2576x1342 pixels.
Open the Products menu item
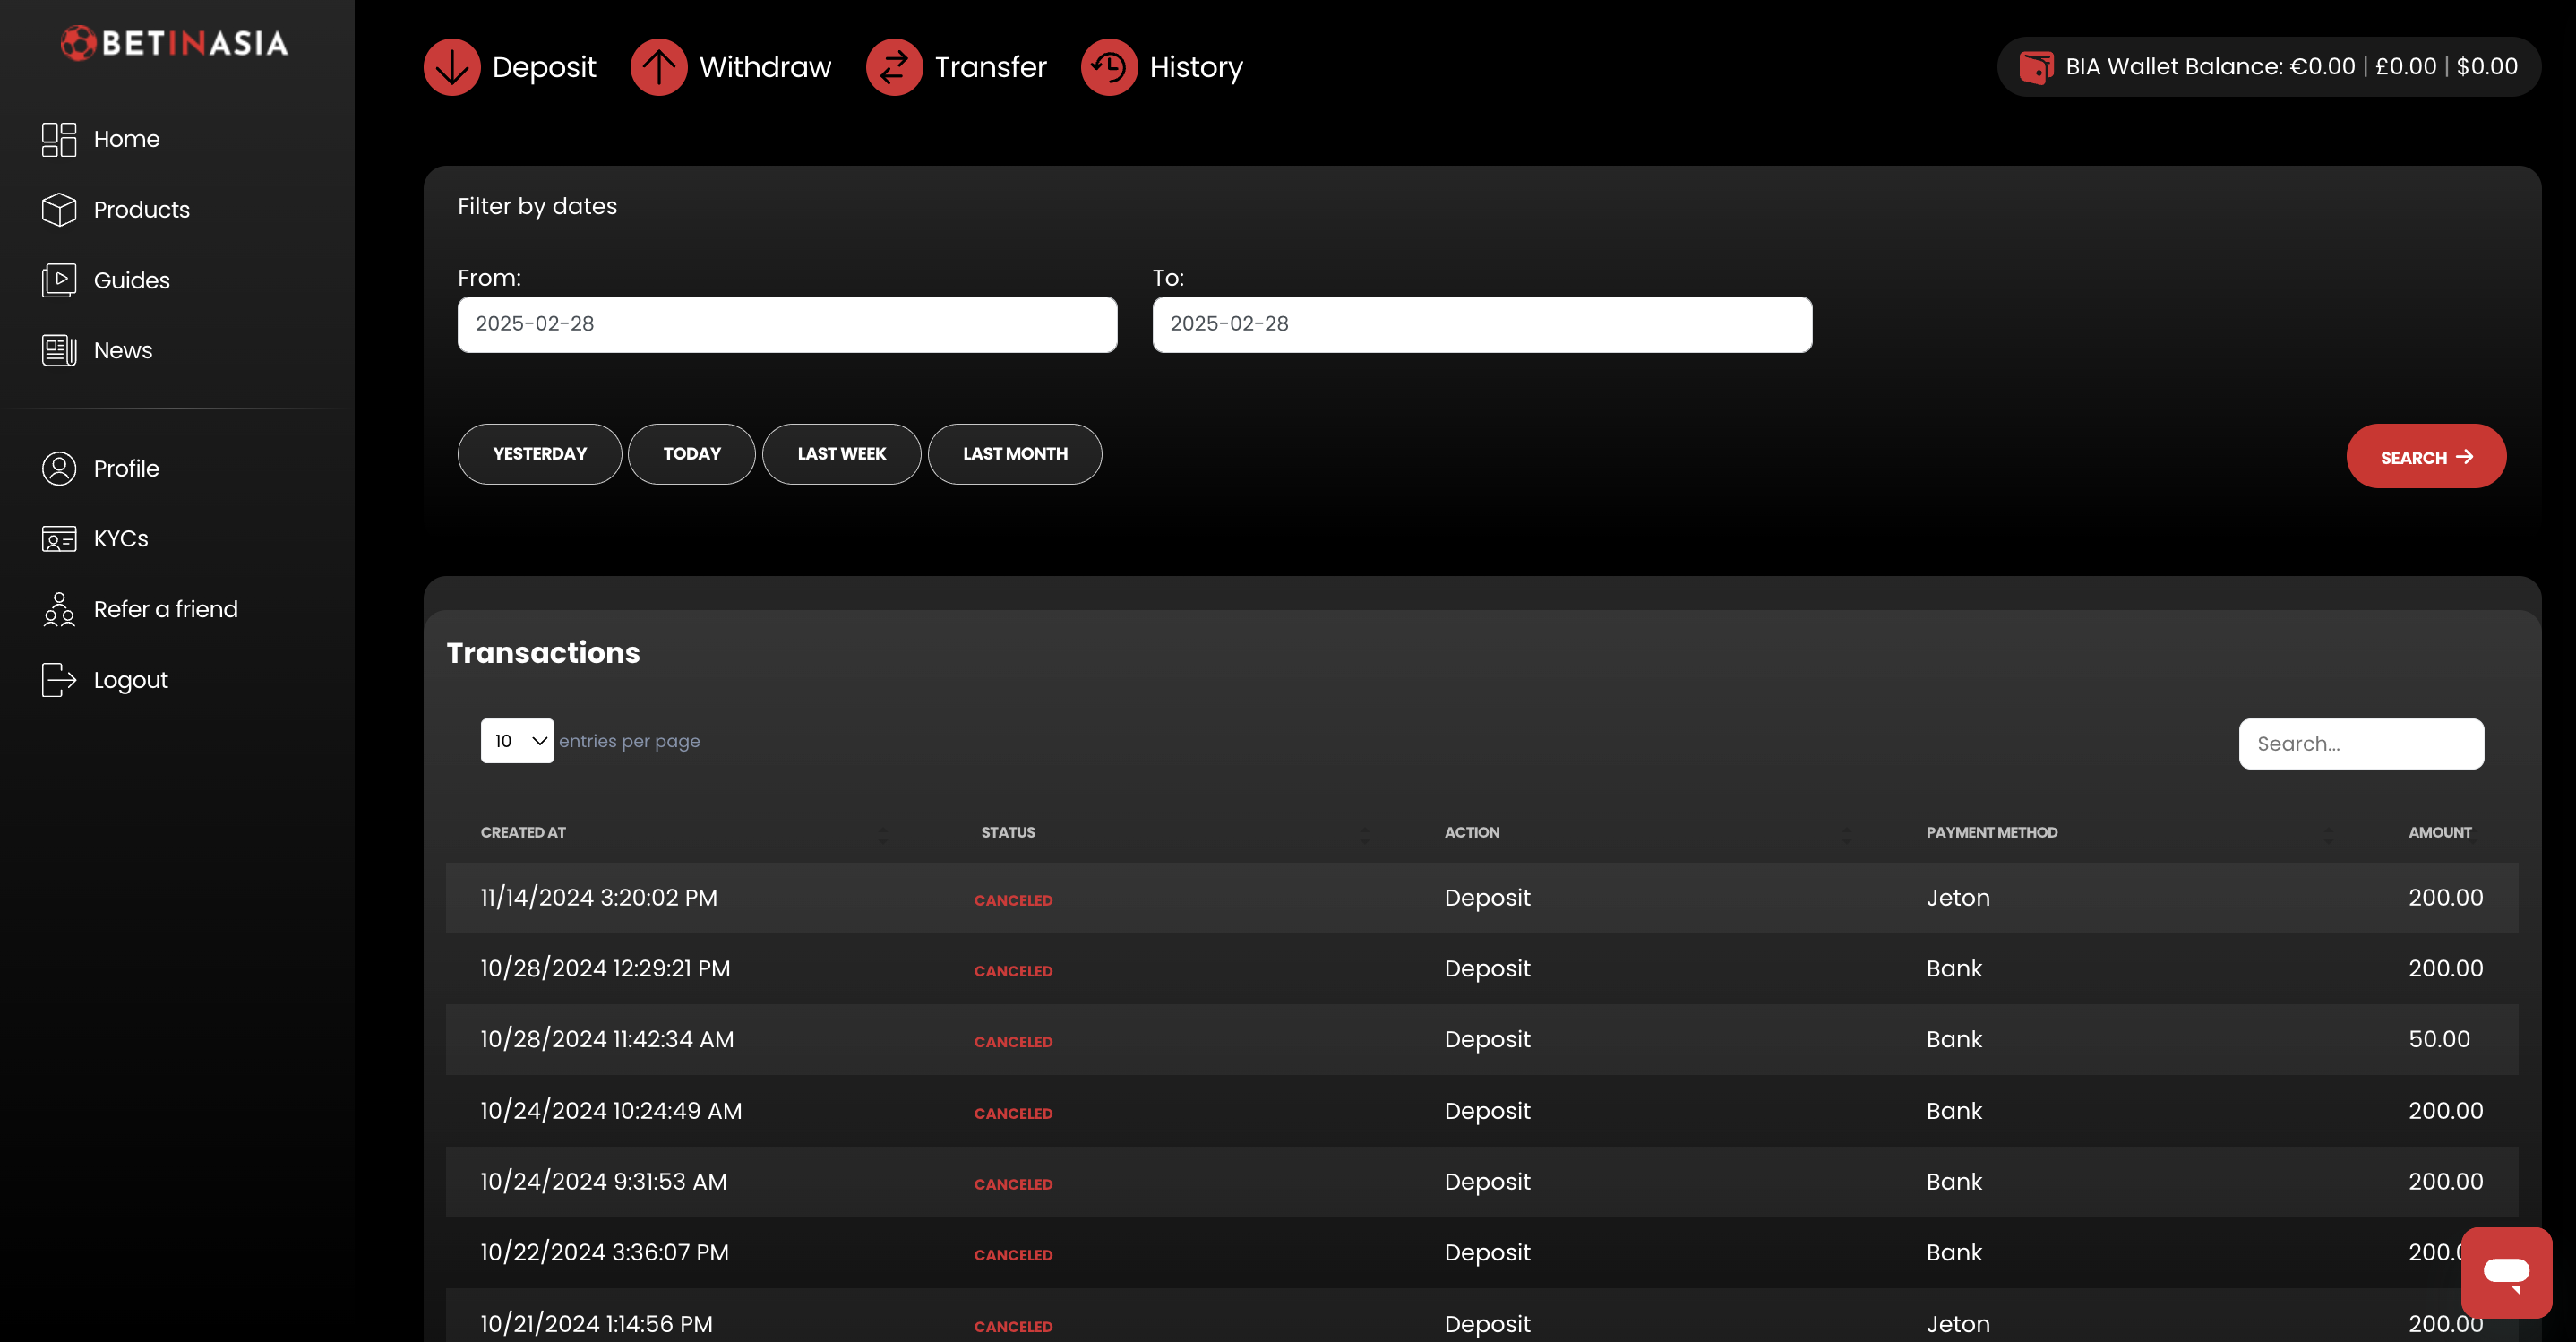point(141,209)
